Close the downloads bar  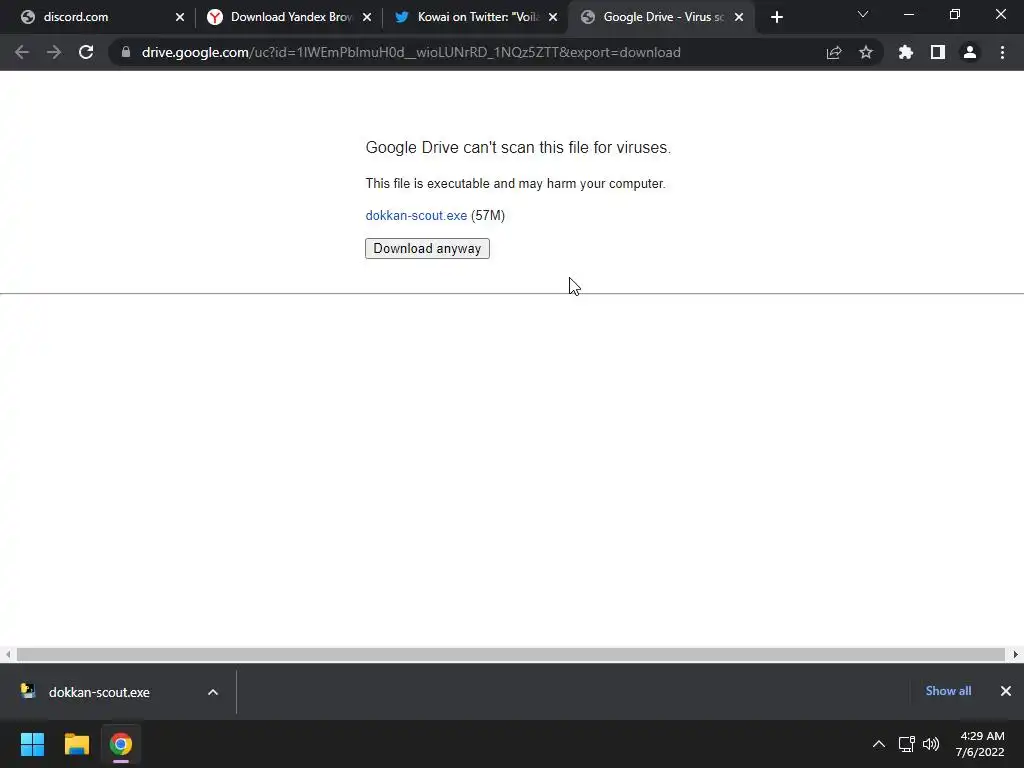1006,691
